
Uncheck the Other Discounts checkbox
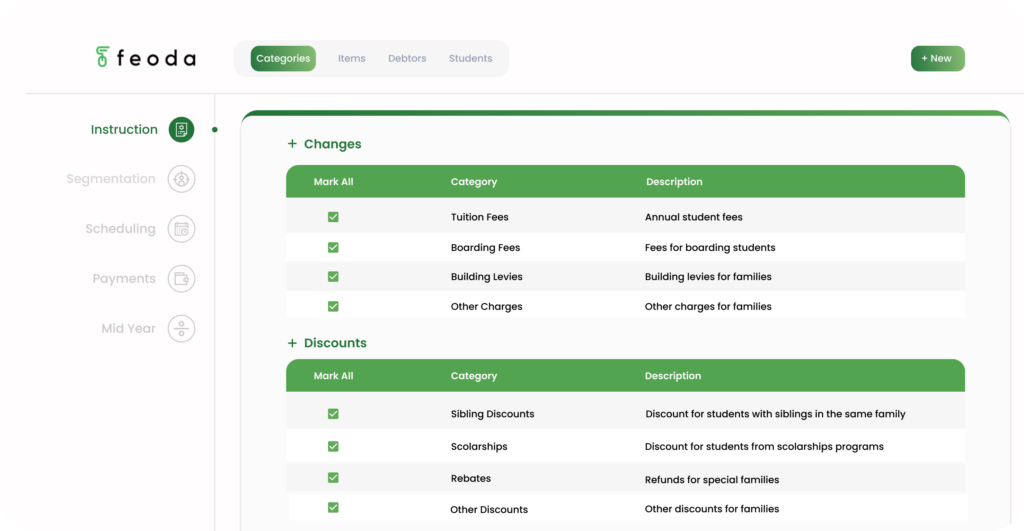(x=333, y=507)
